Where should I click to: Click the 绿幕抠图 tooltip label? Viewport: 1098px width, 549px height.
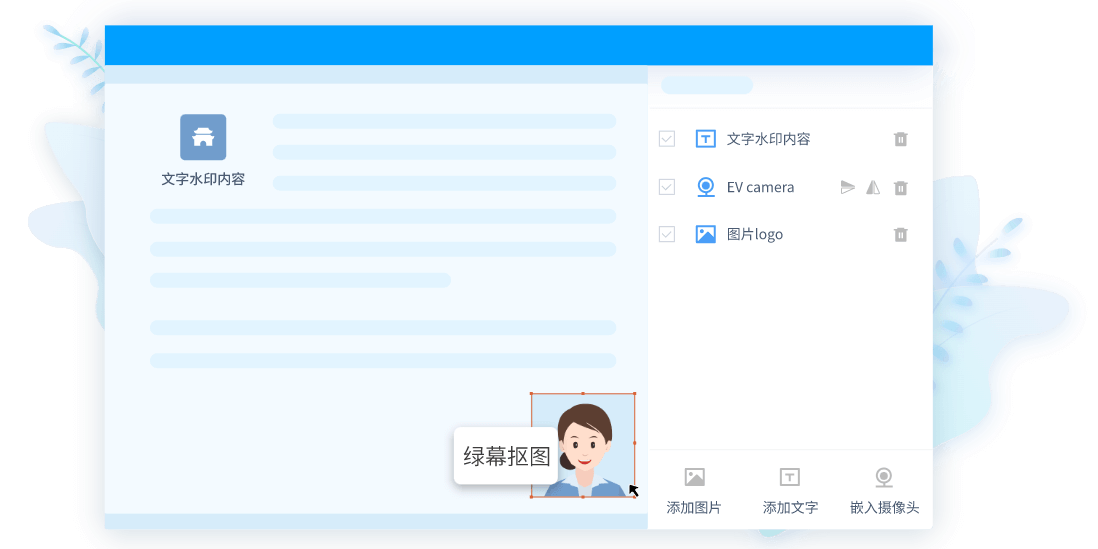[x=507, y=456]
